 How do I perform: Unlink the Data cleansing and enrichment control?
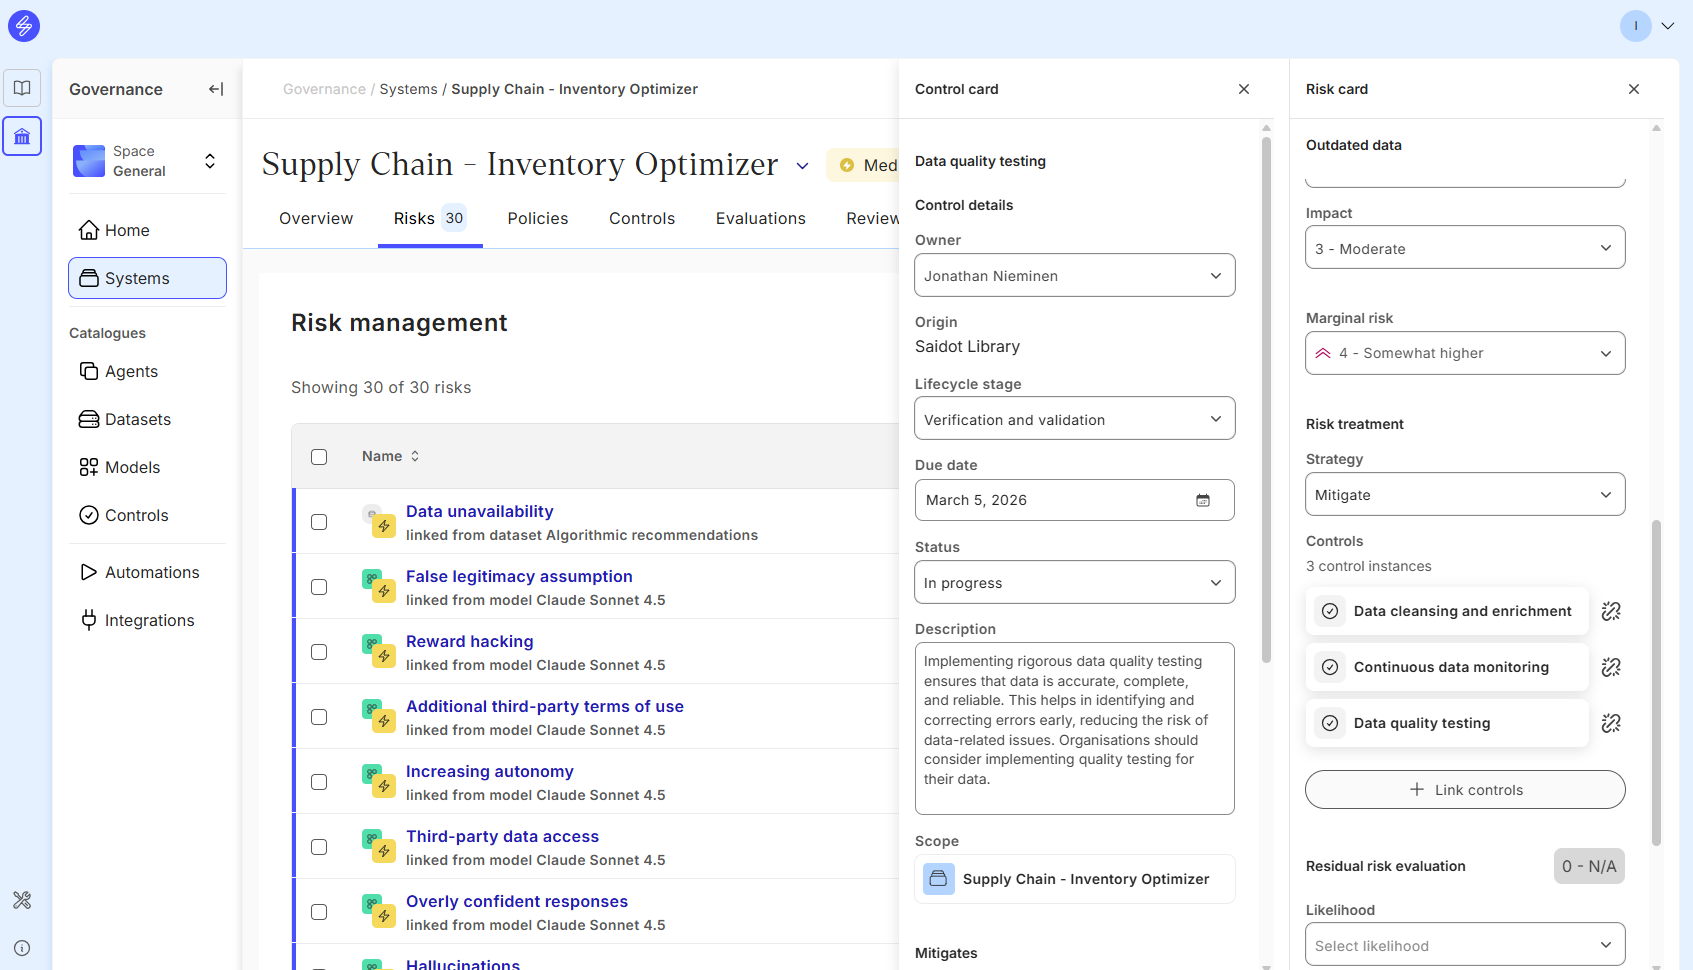[1610, 611]
